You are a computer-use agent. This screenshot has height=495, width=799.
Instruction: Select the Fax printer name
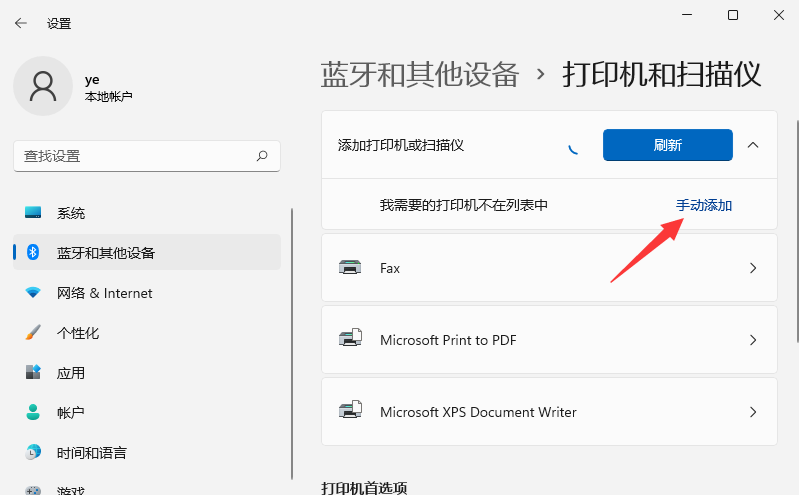tap(390, 268)
